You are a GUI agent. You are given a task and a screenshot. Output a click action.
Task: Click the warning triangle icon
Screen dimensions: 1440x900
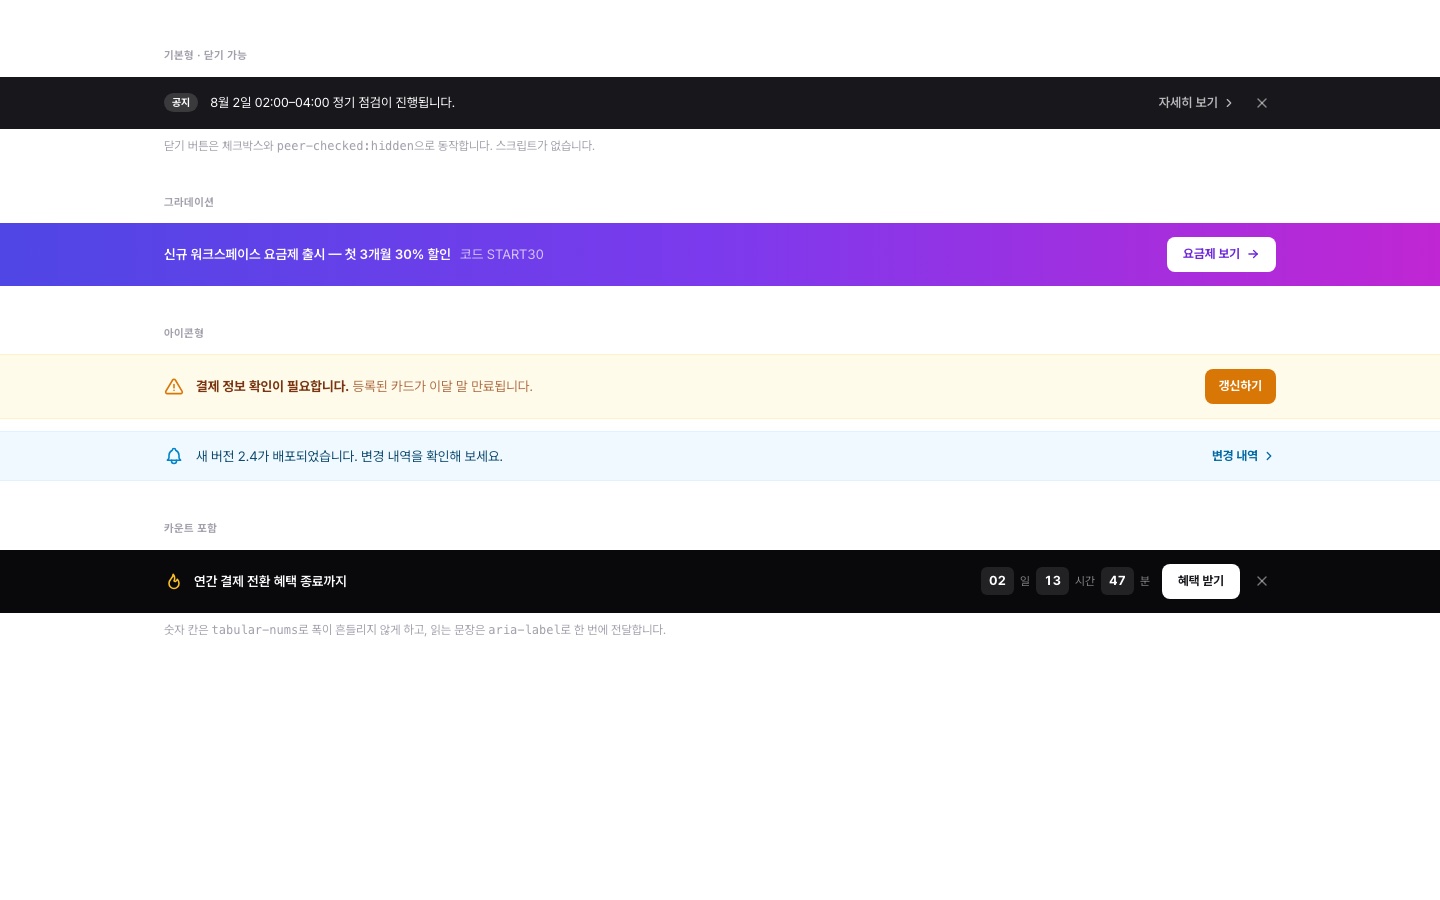(x=174, y=387)
